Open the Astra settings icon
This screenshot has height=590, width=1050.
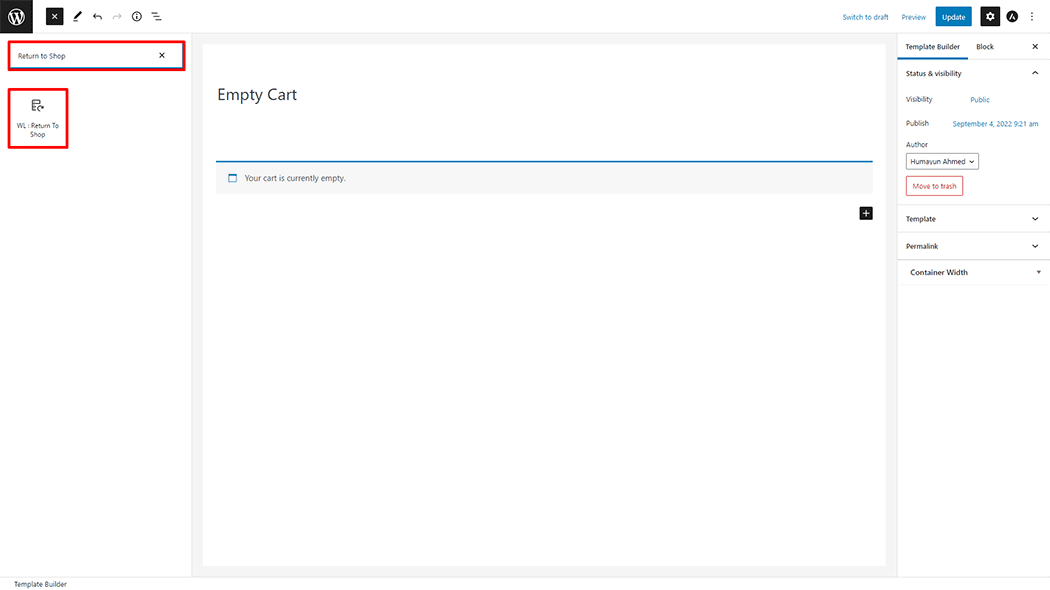[1012, 17]
